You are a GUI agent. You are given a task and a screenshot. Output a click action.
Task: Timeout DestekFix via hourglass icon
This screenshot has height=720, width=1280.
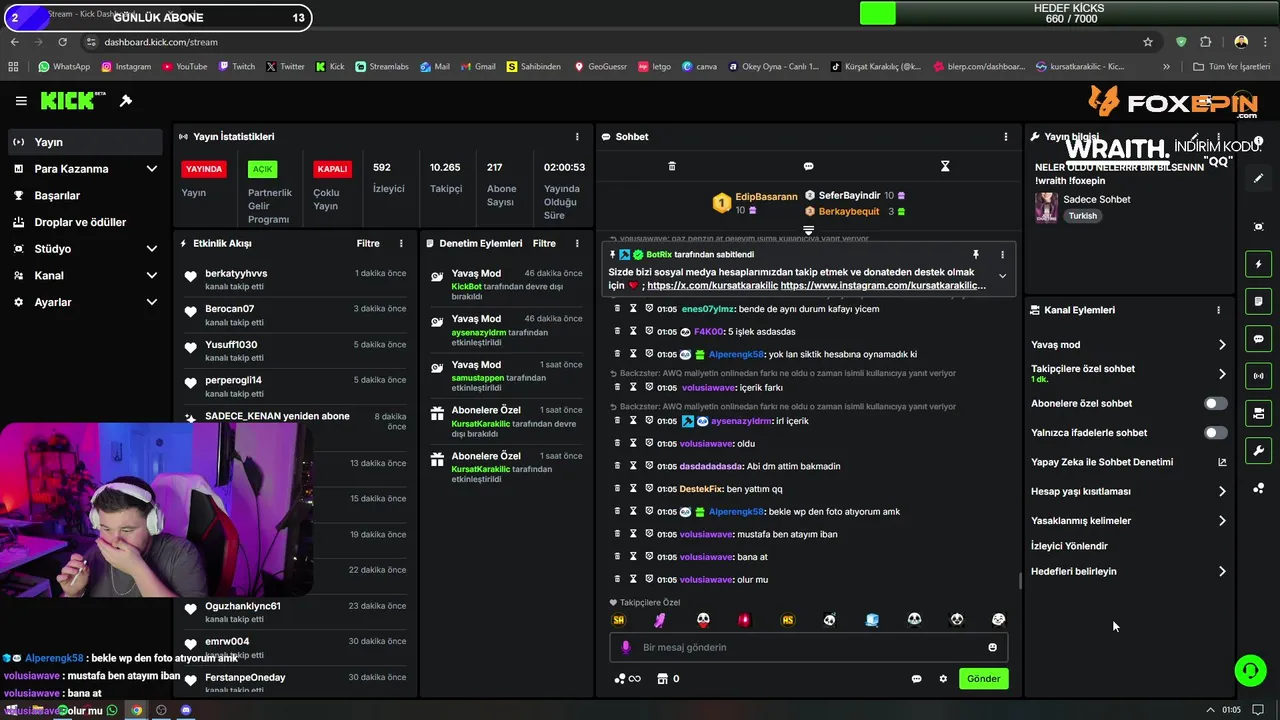coord(633,489)
